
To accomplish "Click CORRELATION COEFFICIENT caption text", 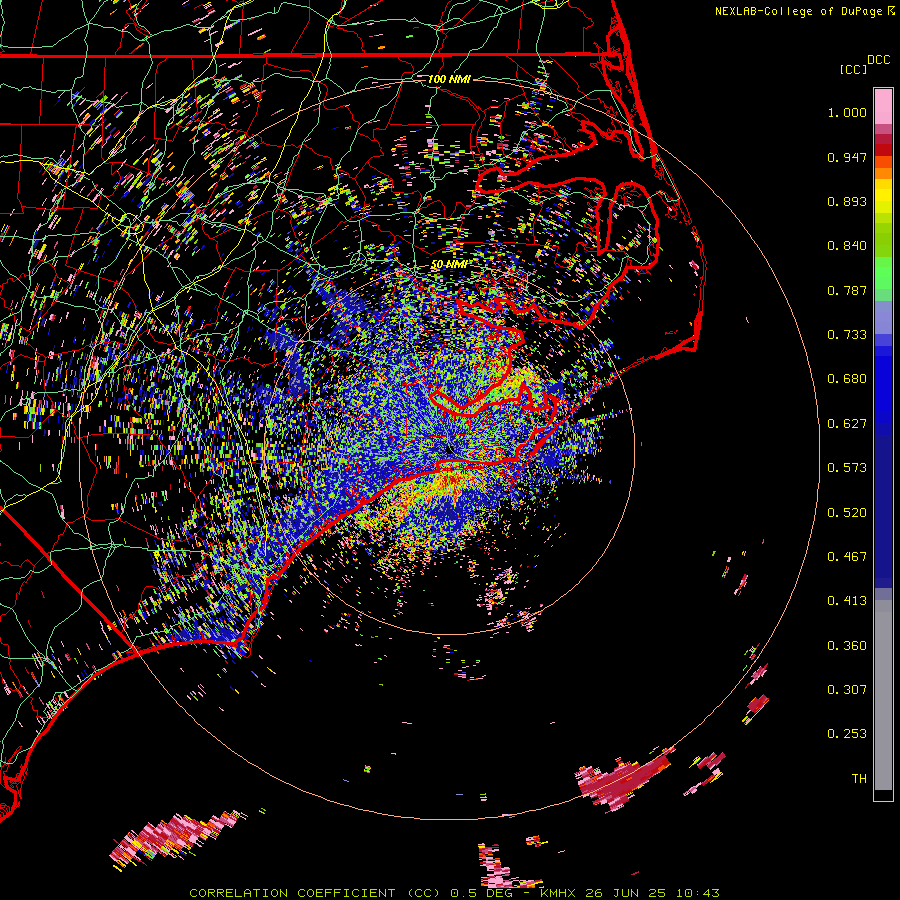I will (292, 893).
